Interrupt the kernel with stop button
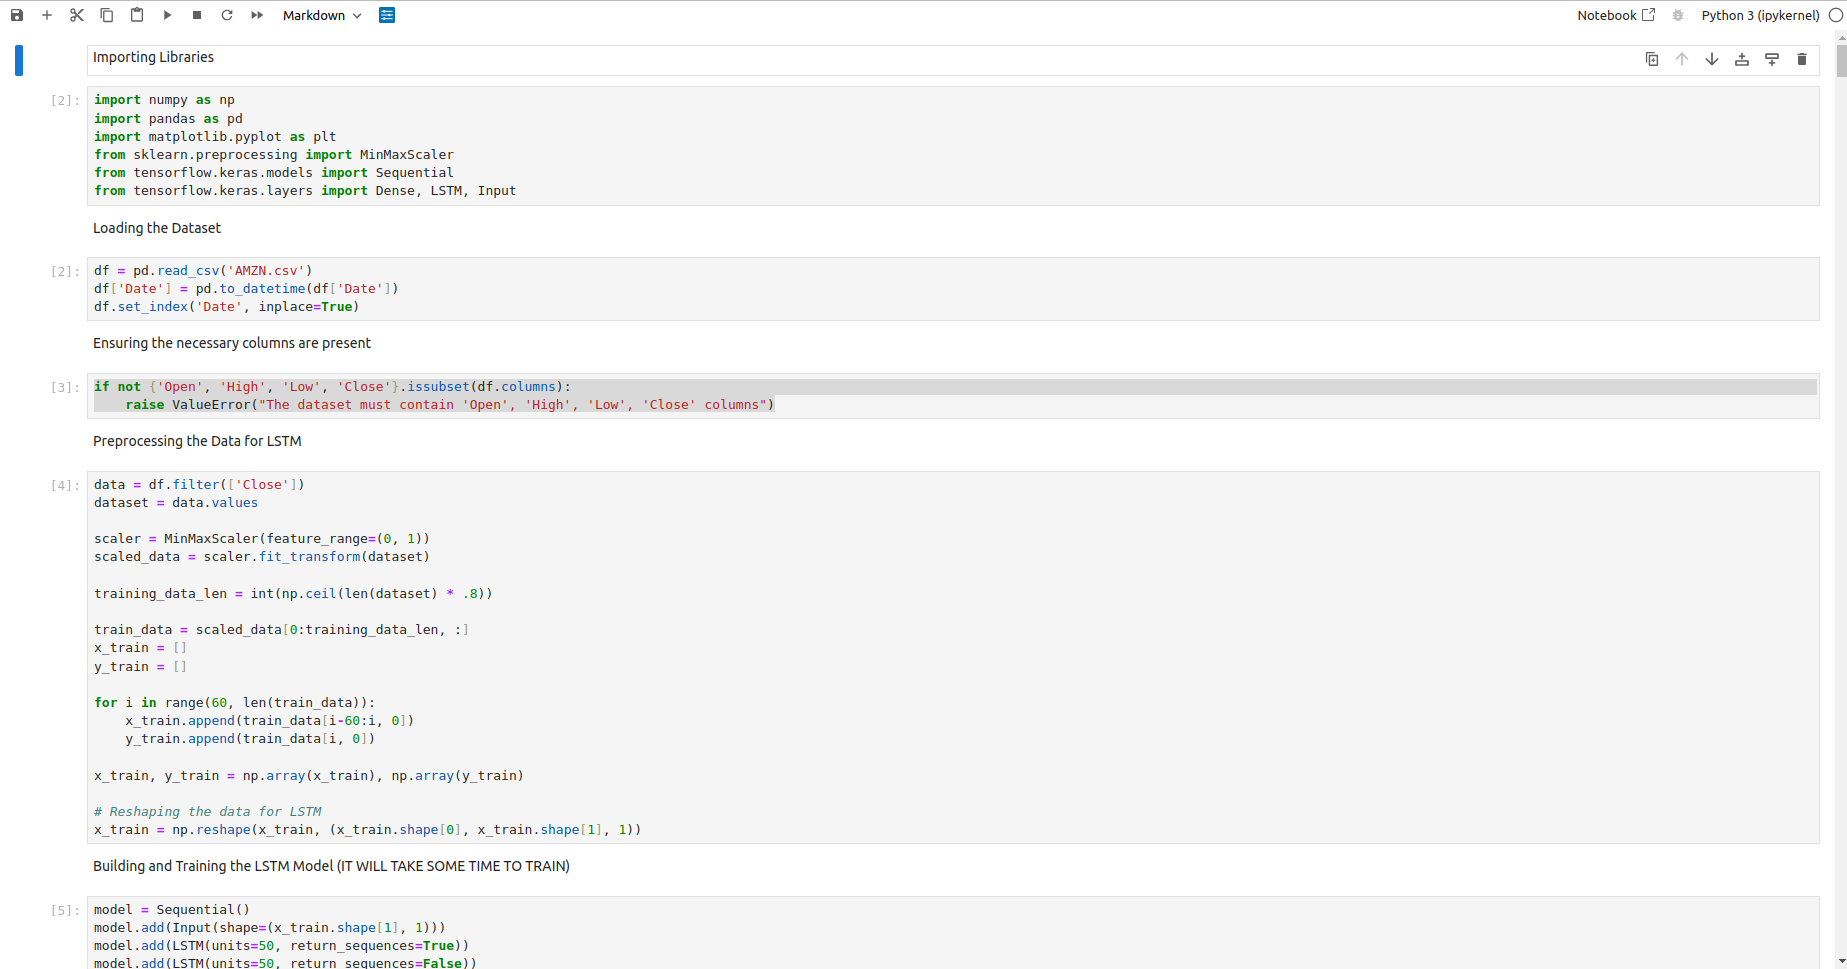Screen dimensions: 1847x969 pos(197,15)
